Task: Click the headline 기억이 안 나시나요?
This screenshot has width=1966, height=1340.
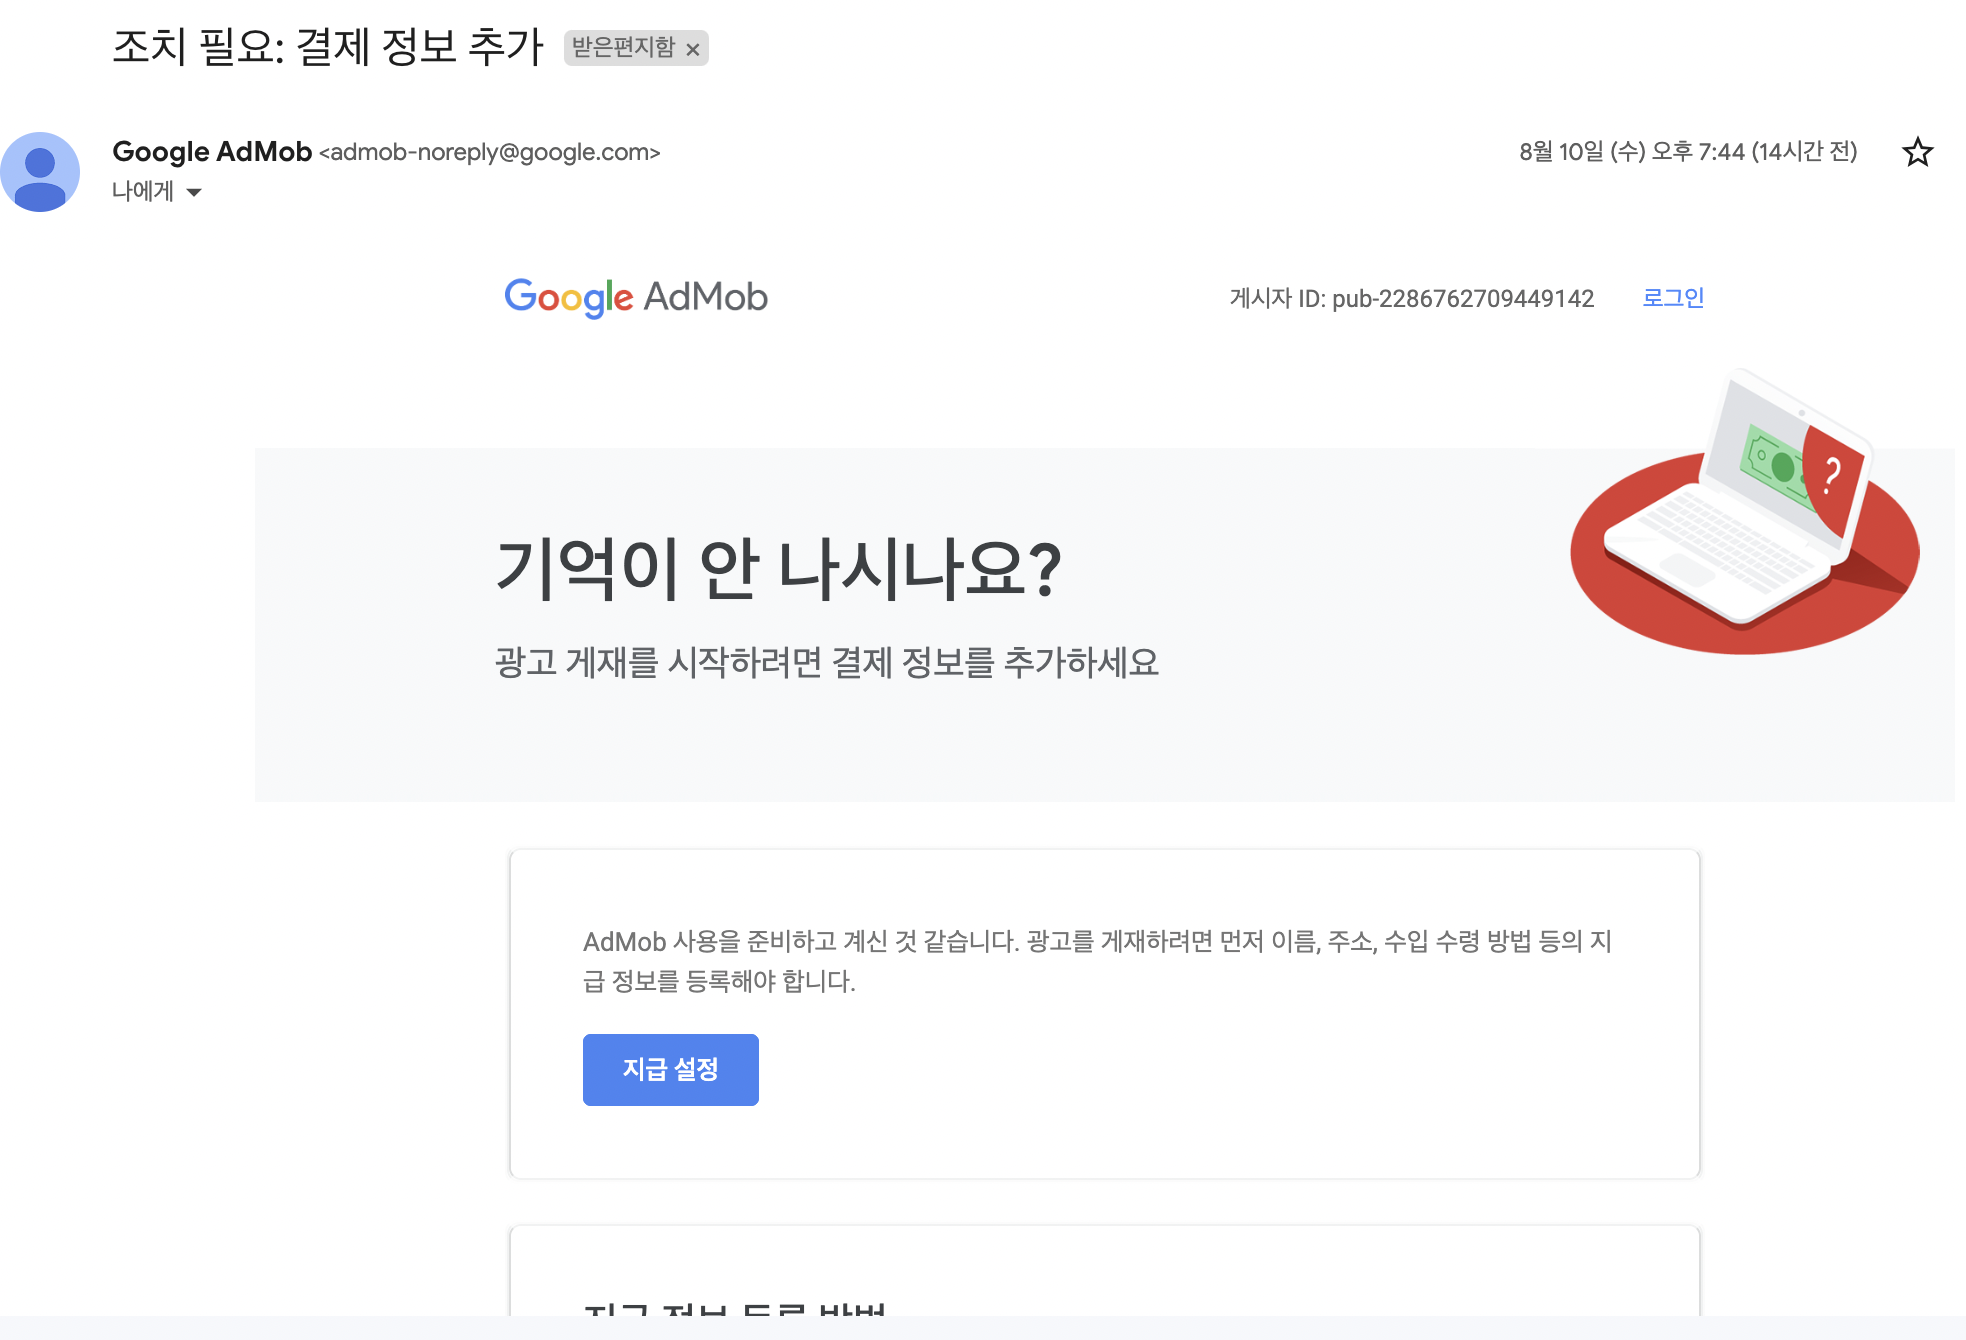Action: click(x=778, y=569)
